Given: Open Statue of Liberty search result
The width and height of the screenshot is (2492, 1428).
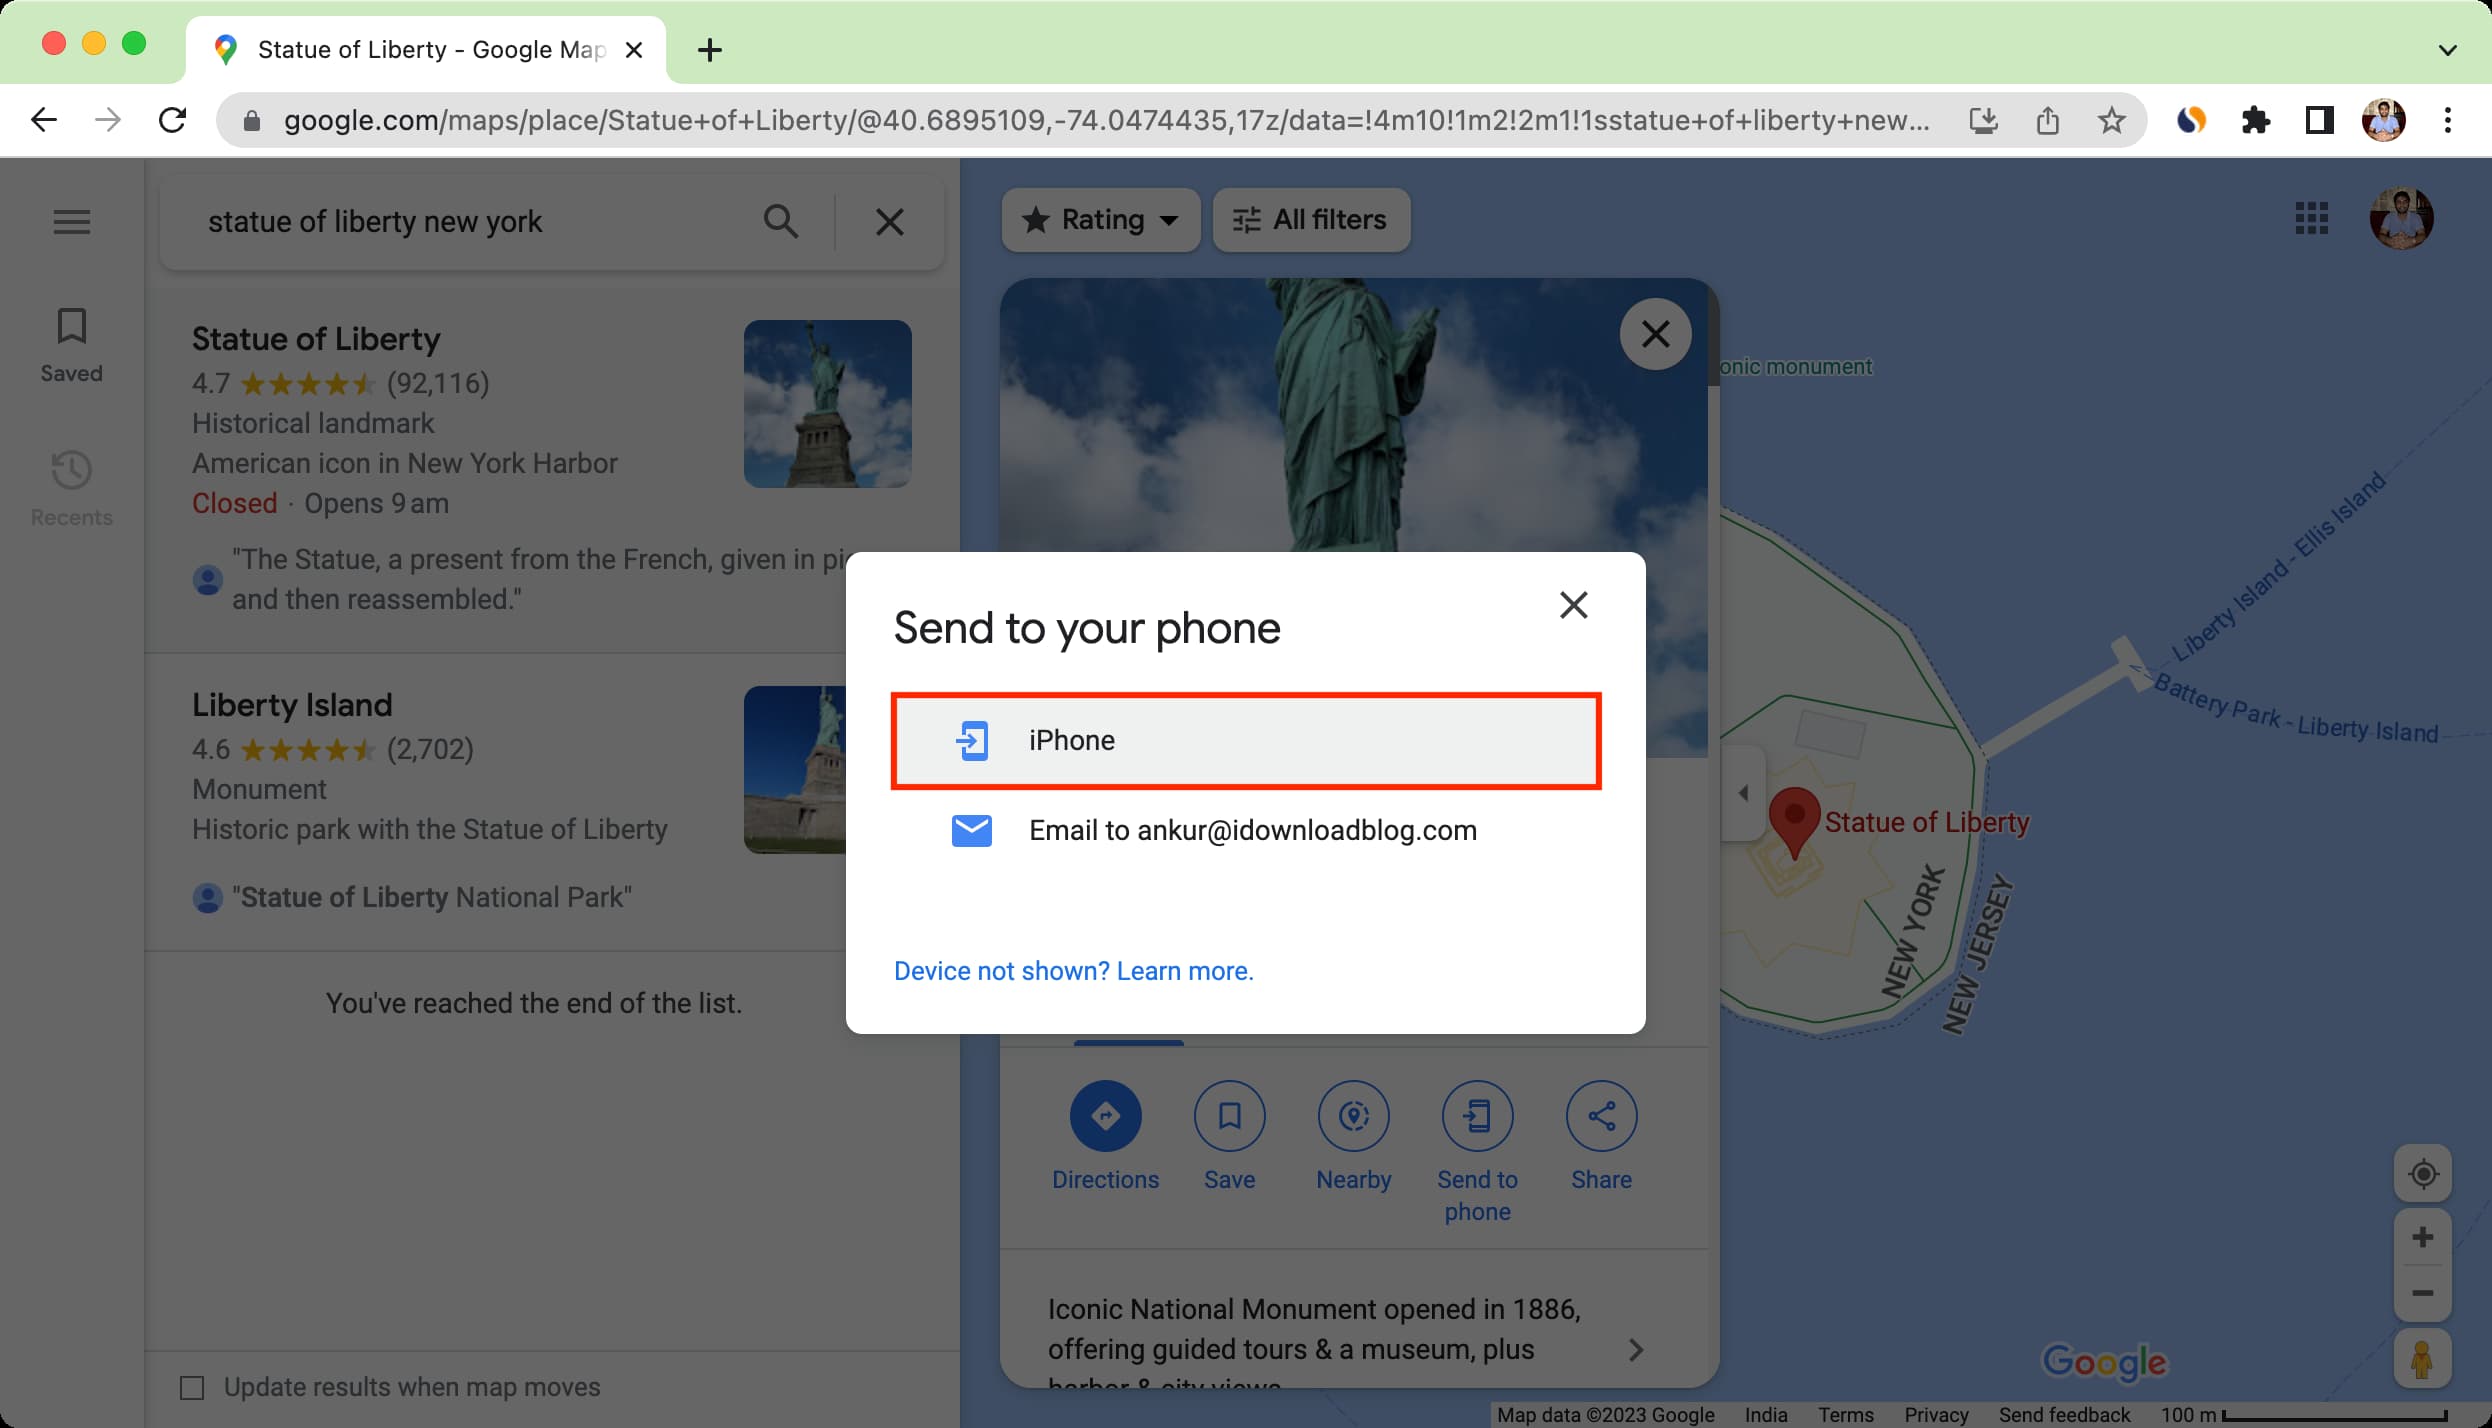Looking at the screenshot, I should (x=552, y=470).
